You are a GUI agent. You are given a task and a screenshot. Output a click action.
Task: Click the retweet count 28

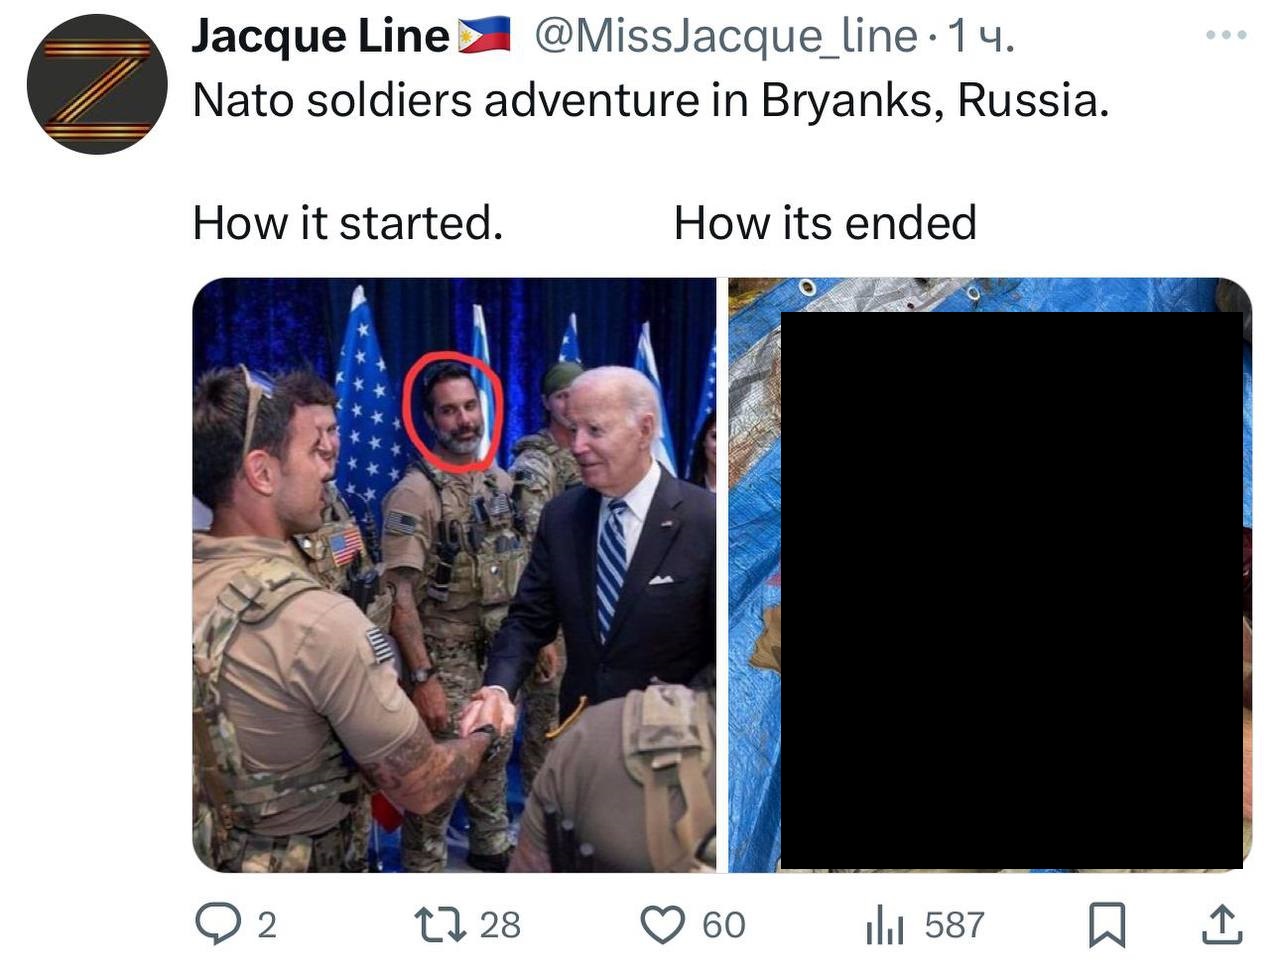500,925
